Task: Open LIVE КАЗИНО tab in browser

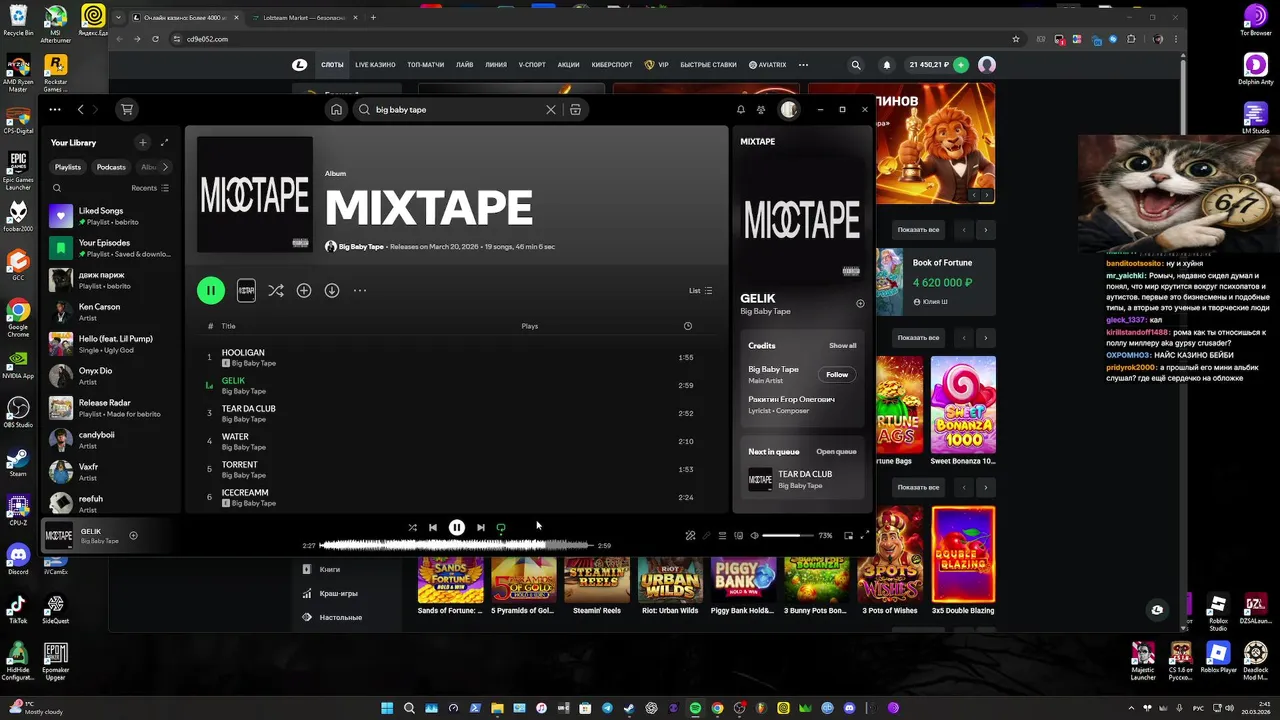Action: coord(375,65)
